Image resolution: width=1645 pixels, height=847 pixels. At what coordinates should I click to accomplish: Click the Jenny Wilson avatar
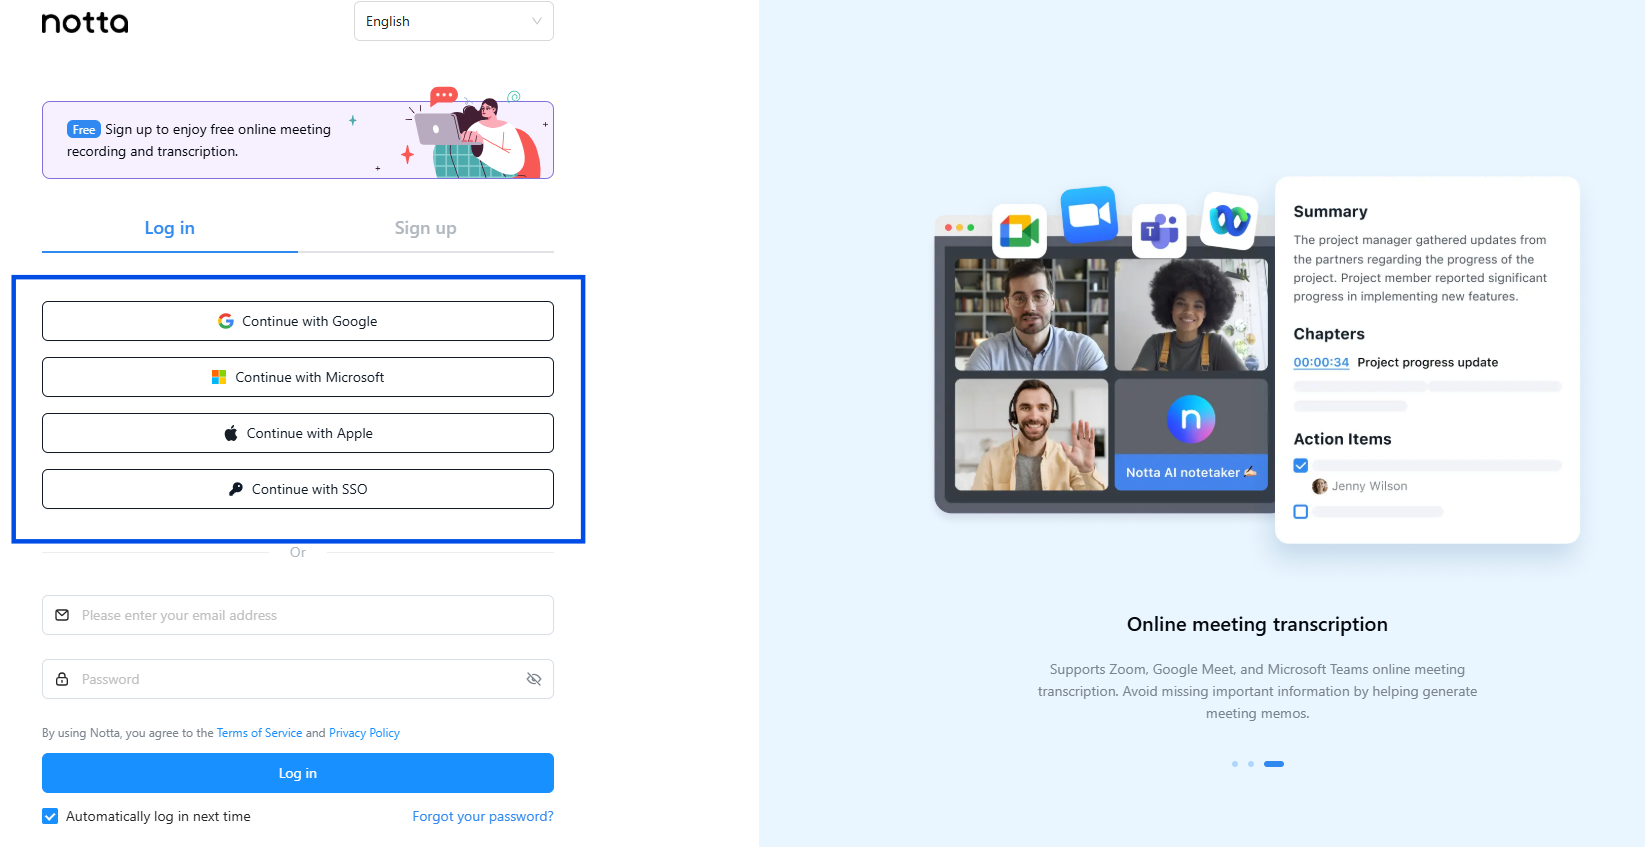pyautogui.click(x=1320, y=486)
